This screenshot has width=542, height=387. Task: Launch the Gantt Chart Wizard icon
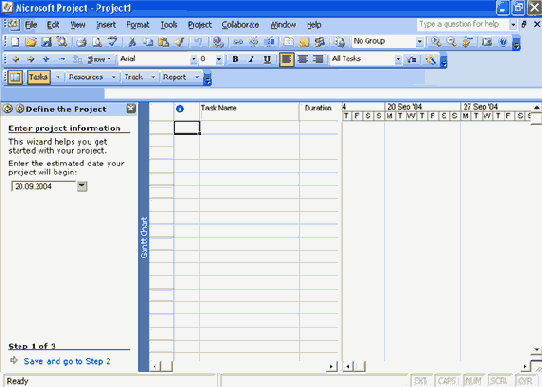tap(430, 60)
